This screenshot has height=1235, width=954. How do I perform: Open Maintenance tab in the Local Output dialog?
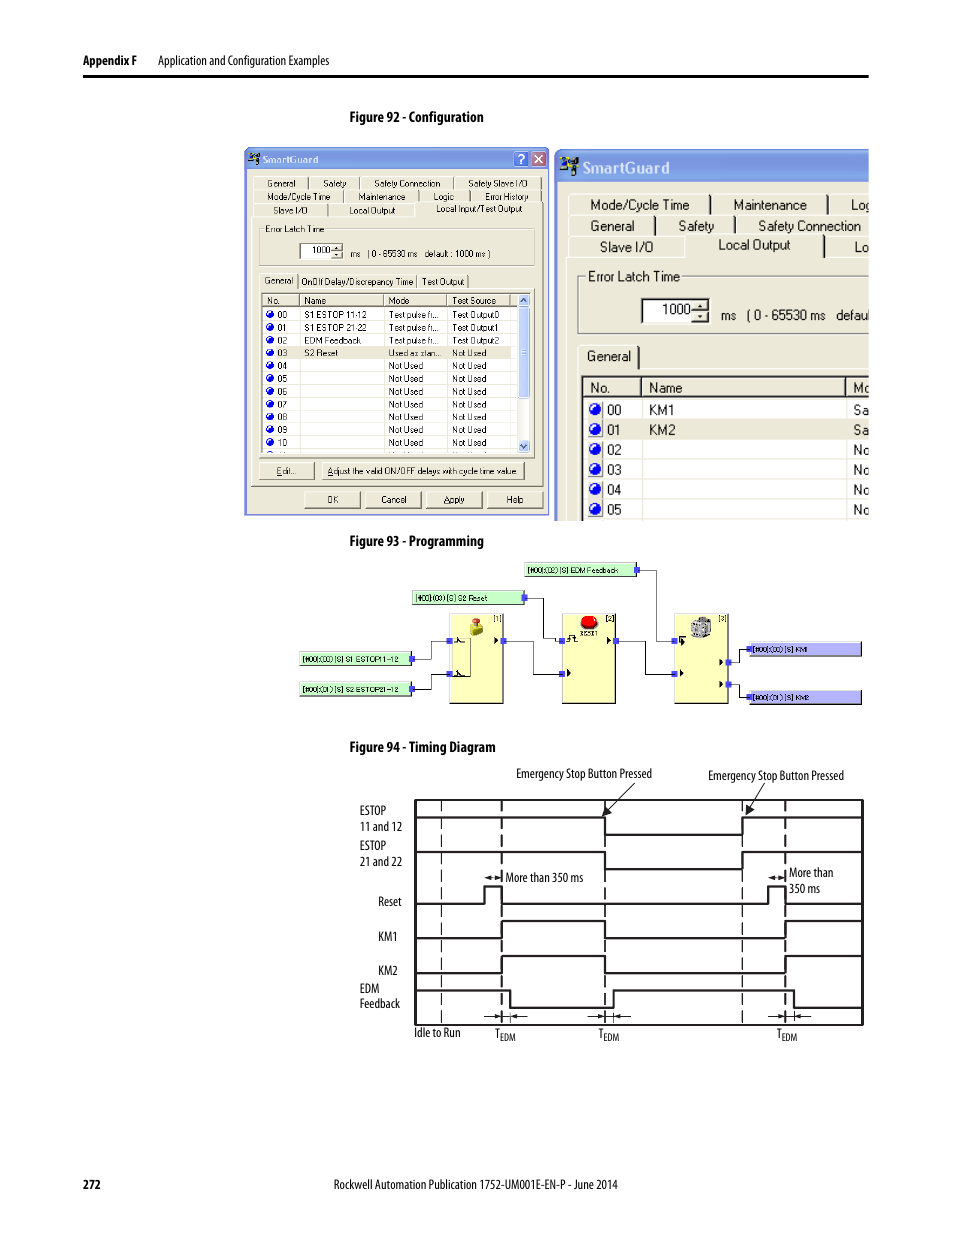(769, 205)
